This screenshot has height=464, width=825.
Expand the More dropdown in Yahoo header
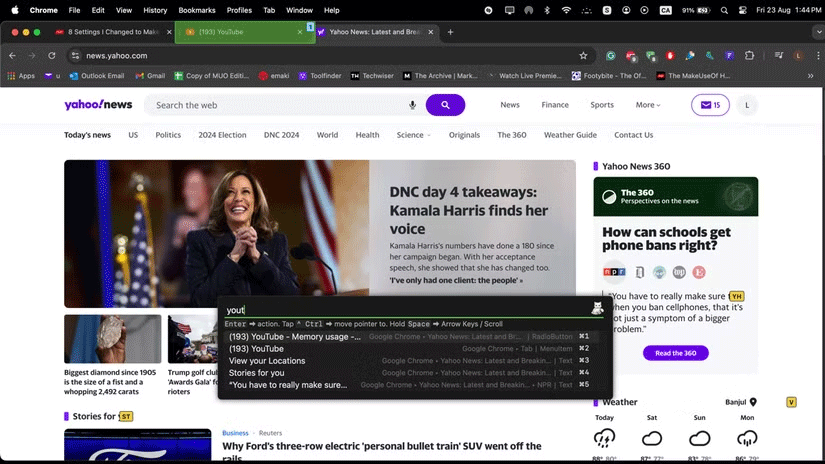coord(648,105)
